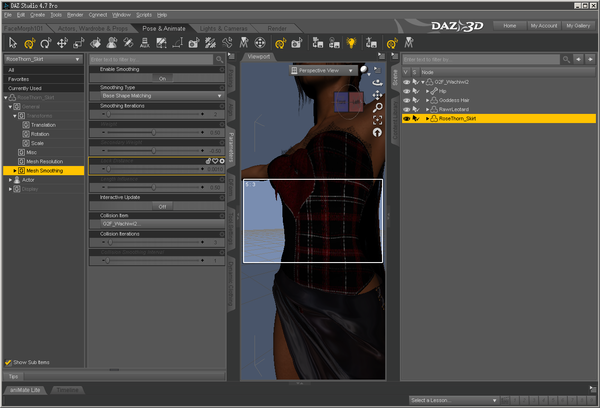Click the viewport zoom magnifier icon
Viewport: 600px width, 408px height.
coord(377,106)
